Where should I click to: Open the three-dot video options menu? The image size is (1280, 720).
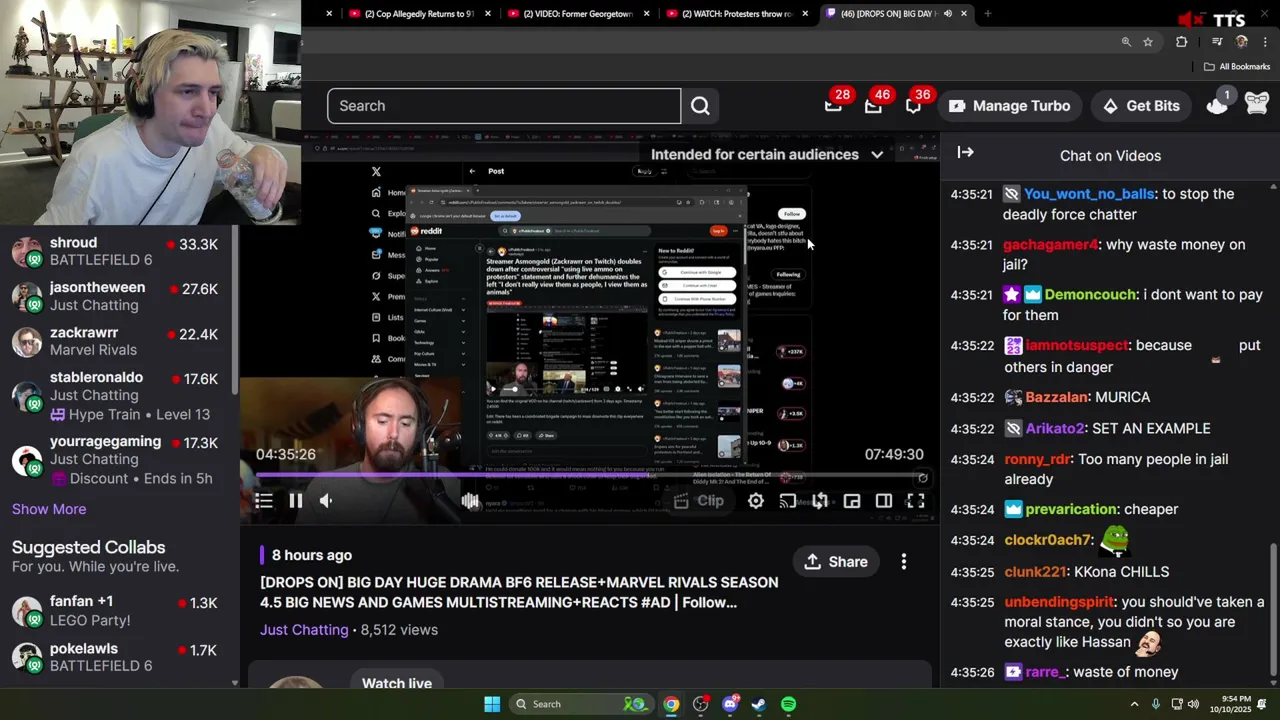pos(904,562)
